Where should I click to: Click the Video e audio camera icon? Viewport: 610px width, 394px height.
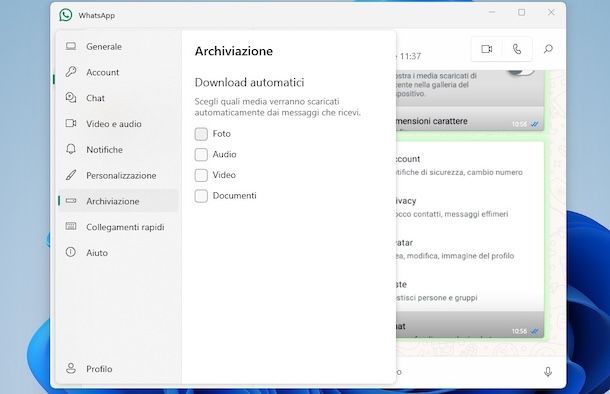pos(71,123)
